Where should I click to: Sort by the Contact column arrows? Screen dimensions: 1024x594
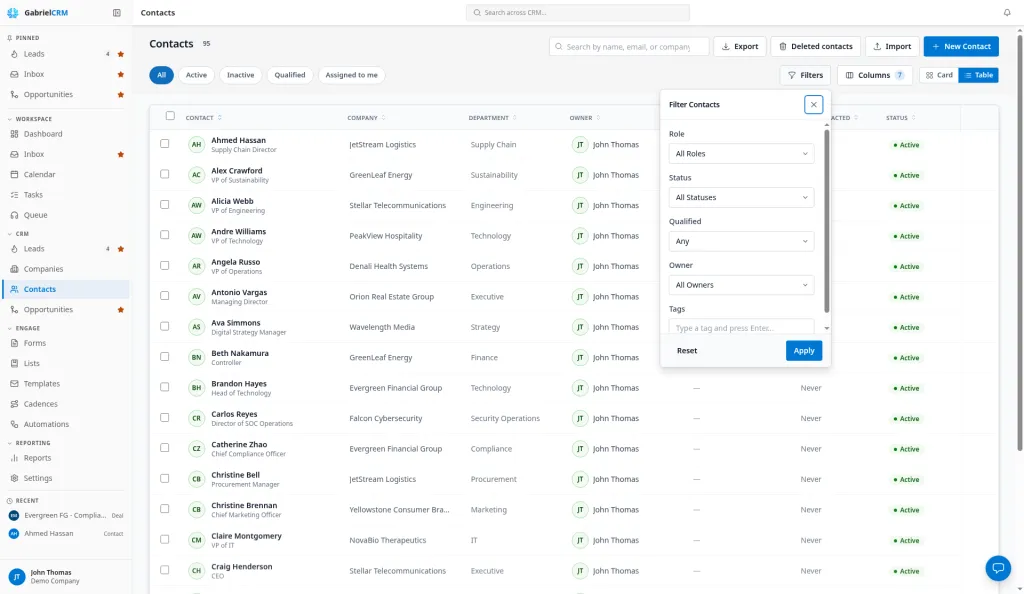[x=219, y=117]
